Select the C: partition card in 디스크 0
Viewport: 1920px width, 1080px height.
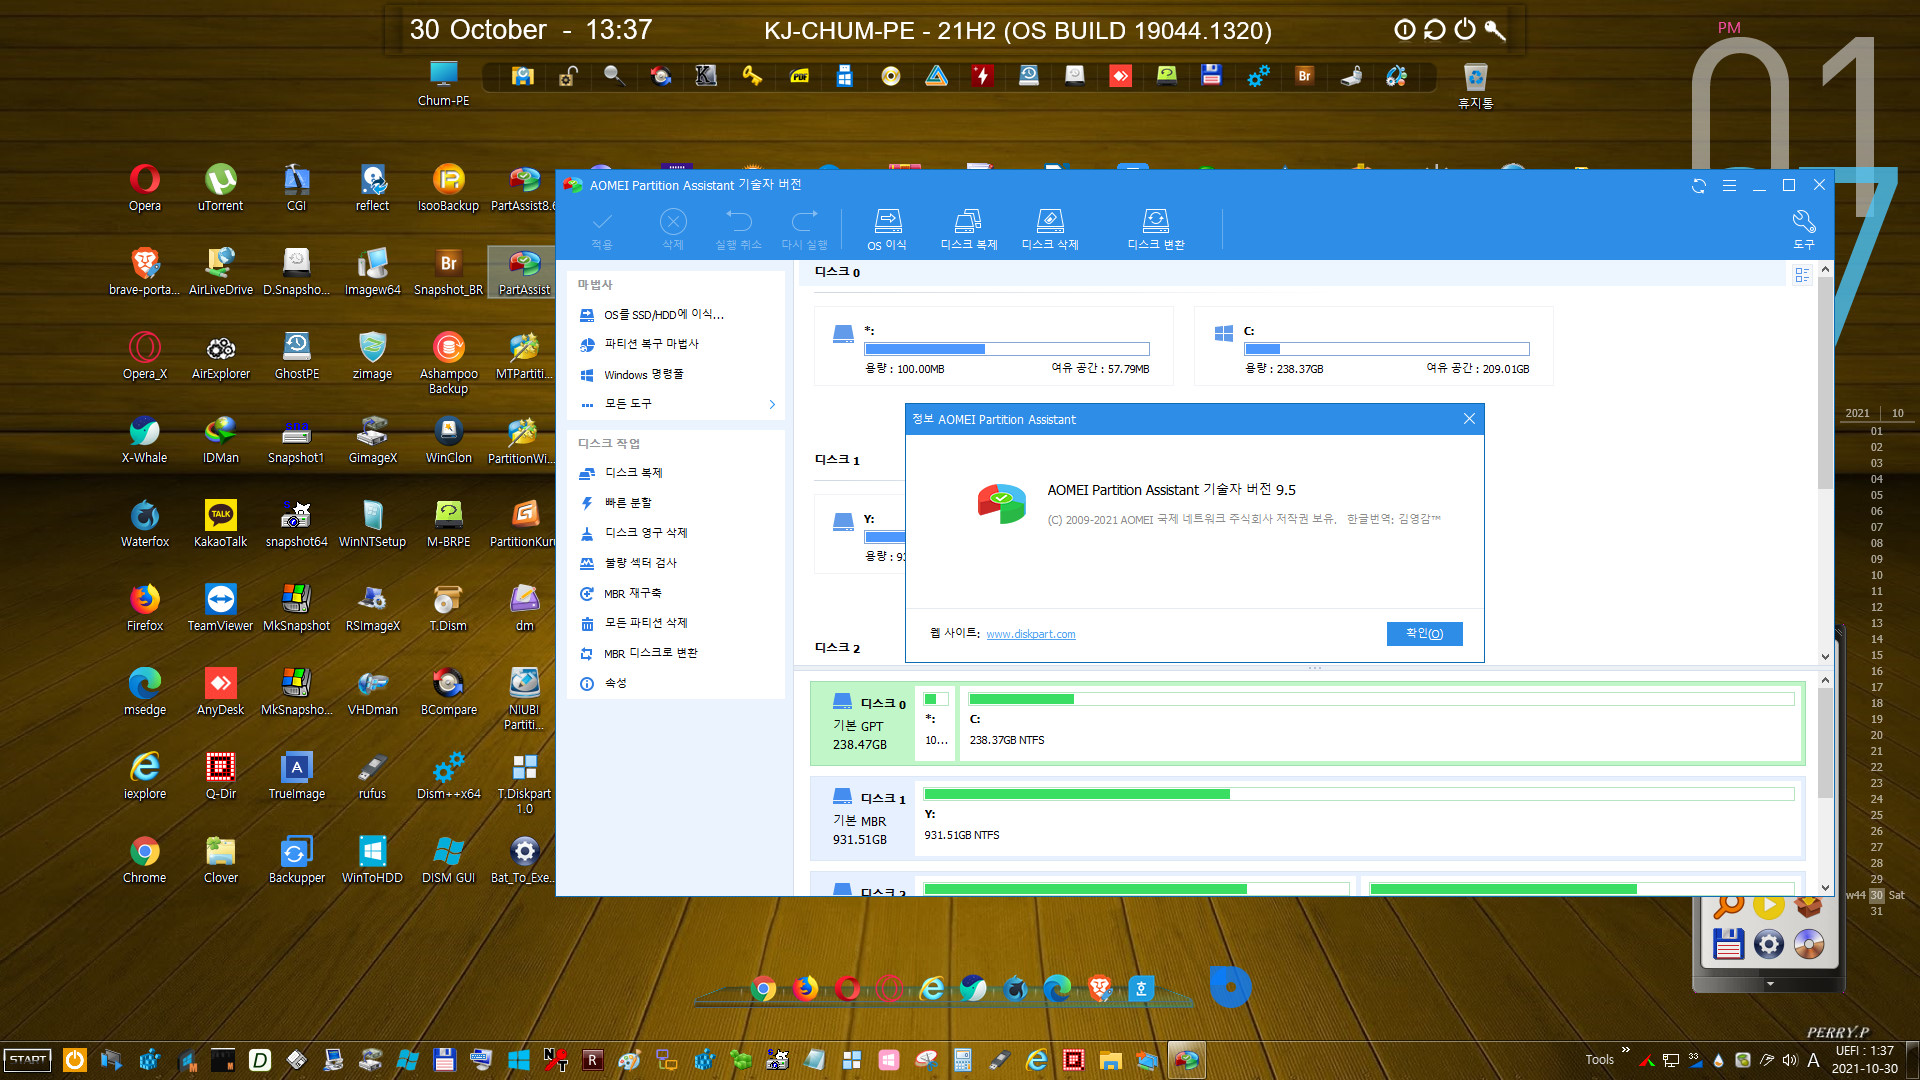pyautogui.click(x=1373, y=346)
